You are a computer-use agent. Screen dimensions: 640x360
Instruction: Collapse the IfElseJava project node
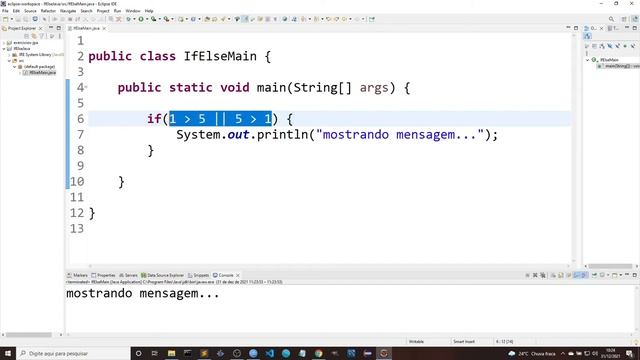(4, 49)
